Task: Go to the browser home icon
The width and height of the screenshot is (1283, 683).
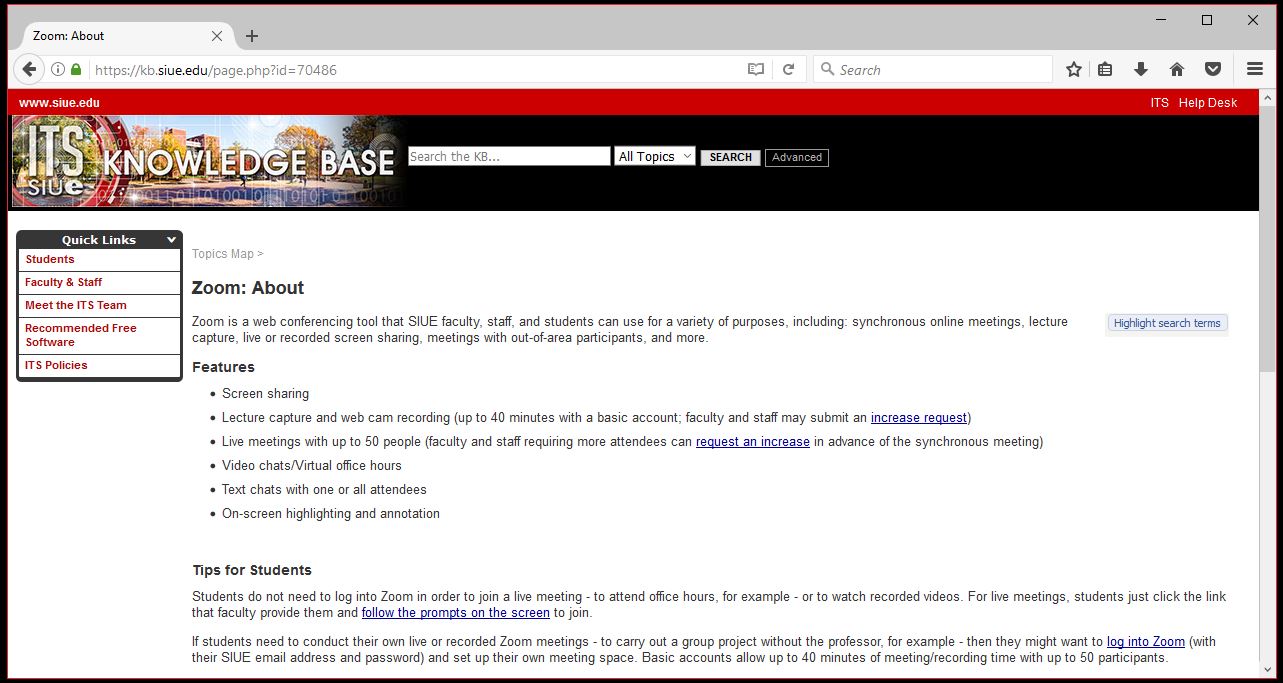Action: pos(1176,69)
